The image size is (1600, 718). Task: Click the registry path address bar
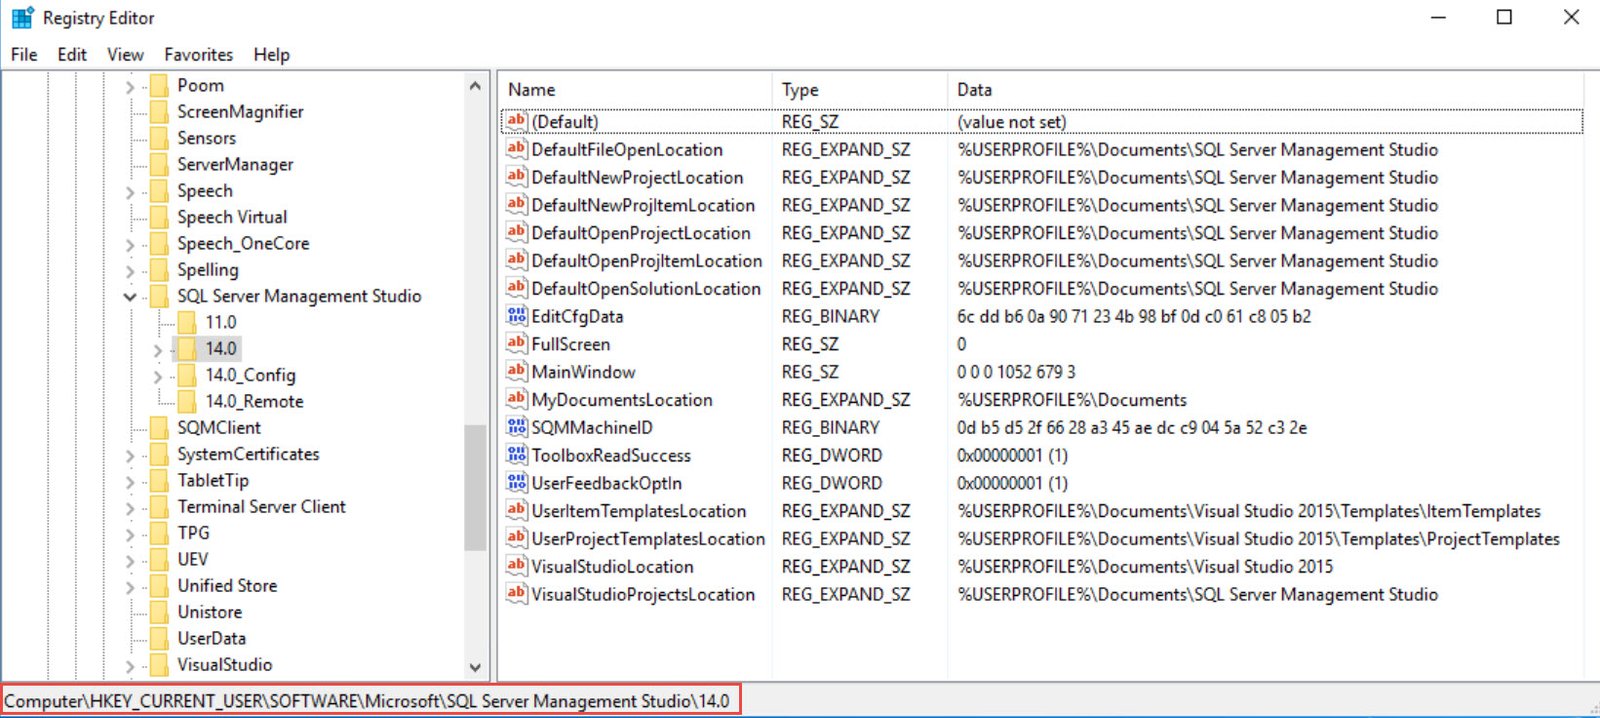click(x=370, y=700)
